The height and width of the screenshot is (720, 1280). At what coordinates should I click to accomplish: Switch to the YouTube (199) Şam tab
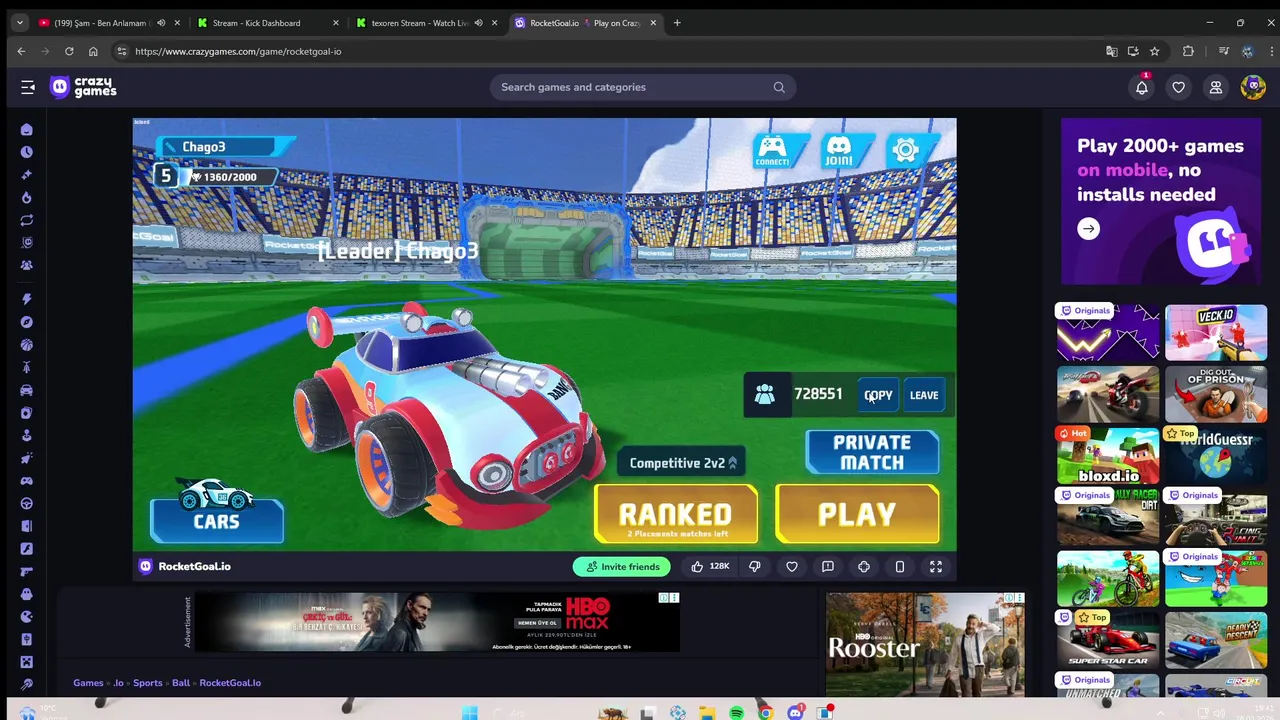click(108, 23)
